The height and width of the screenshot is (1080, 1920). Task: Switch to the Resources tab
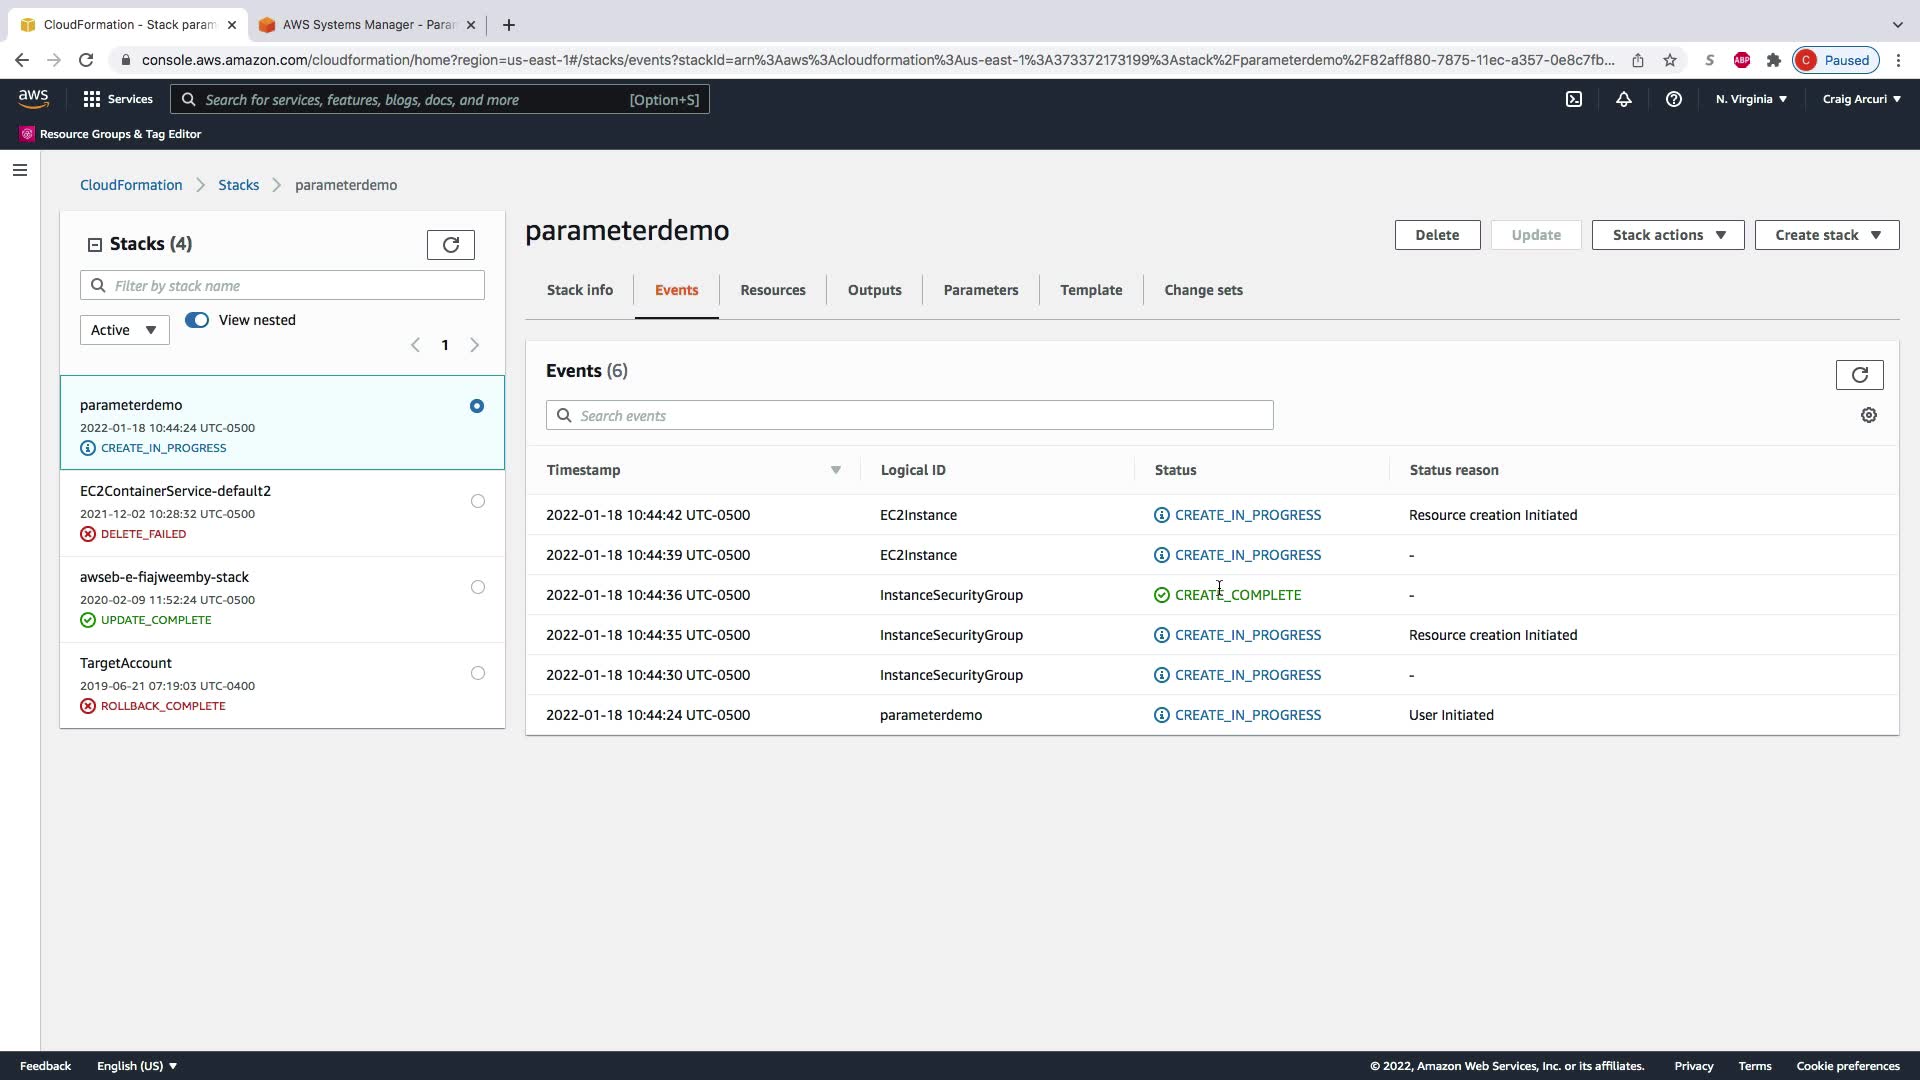772,290
